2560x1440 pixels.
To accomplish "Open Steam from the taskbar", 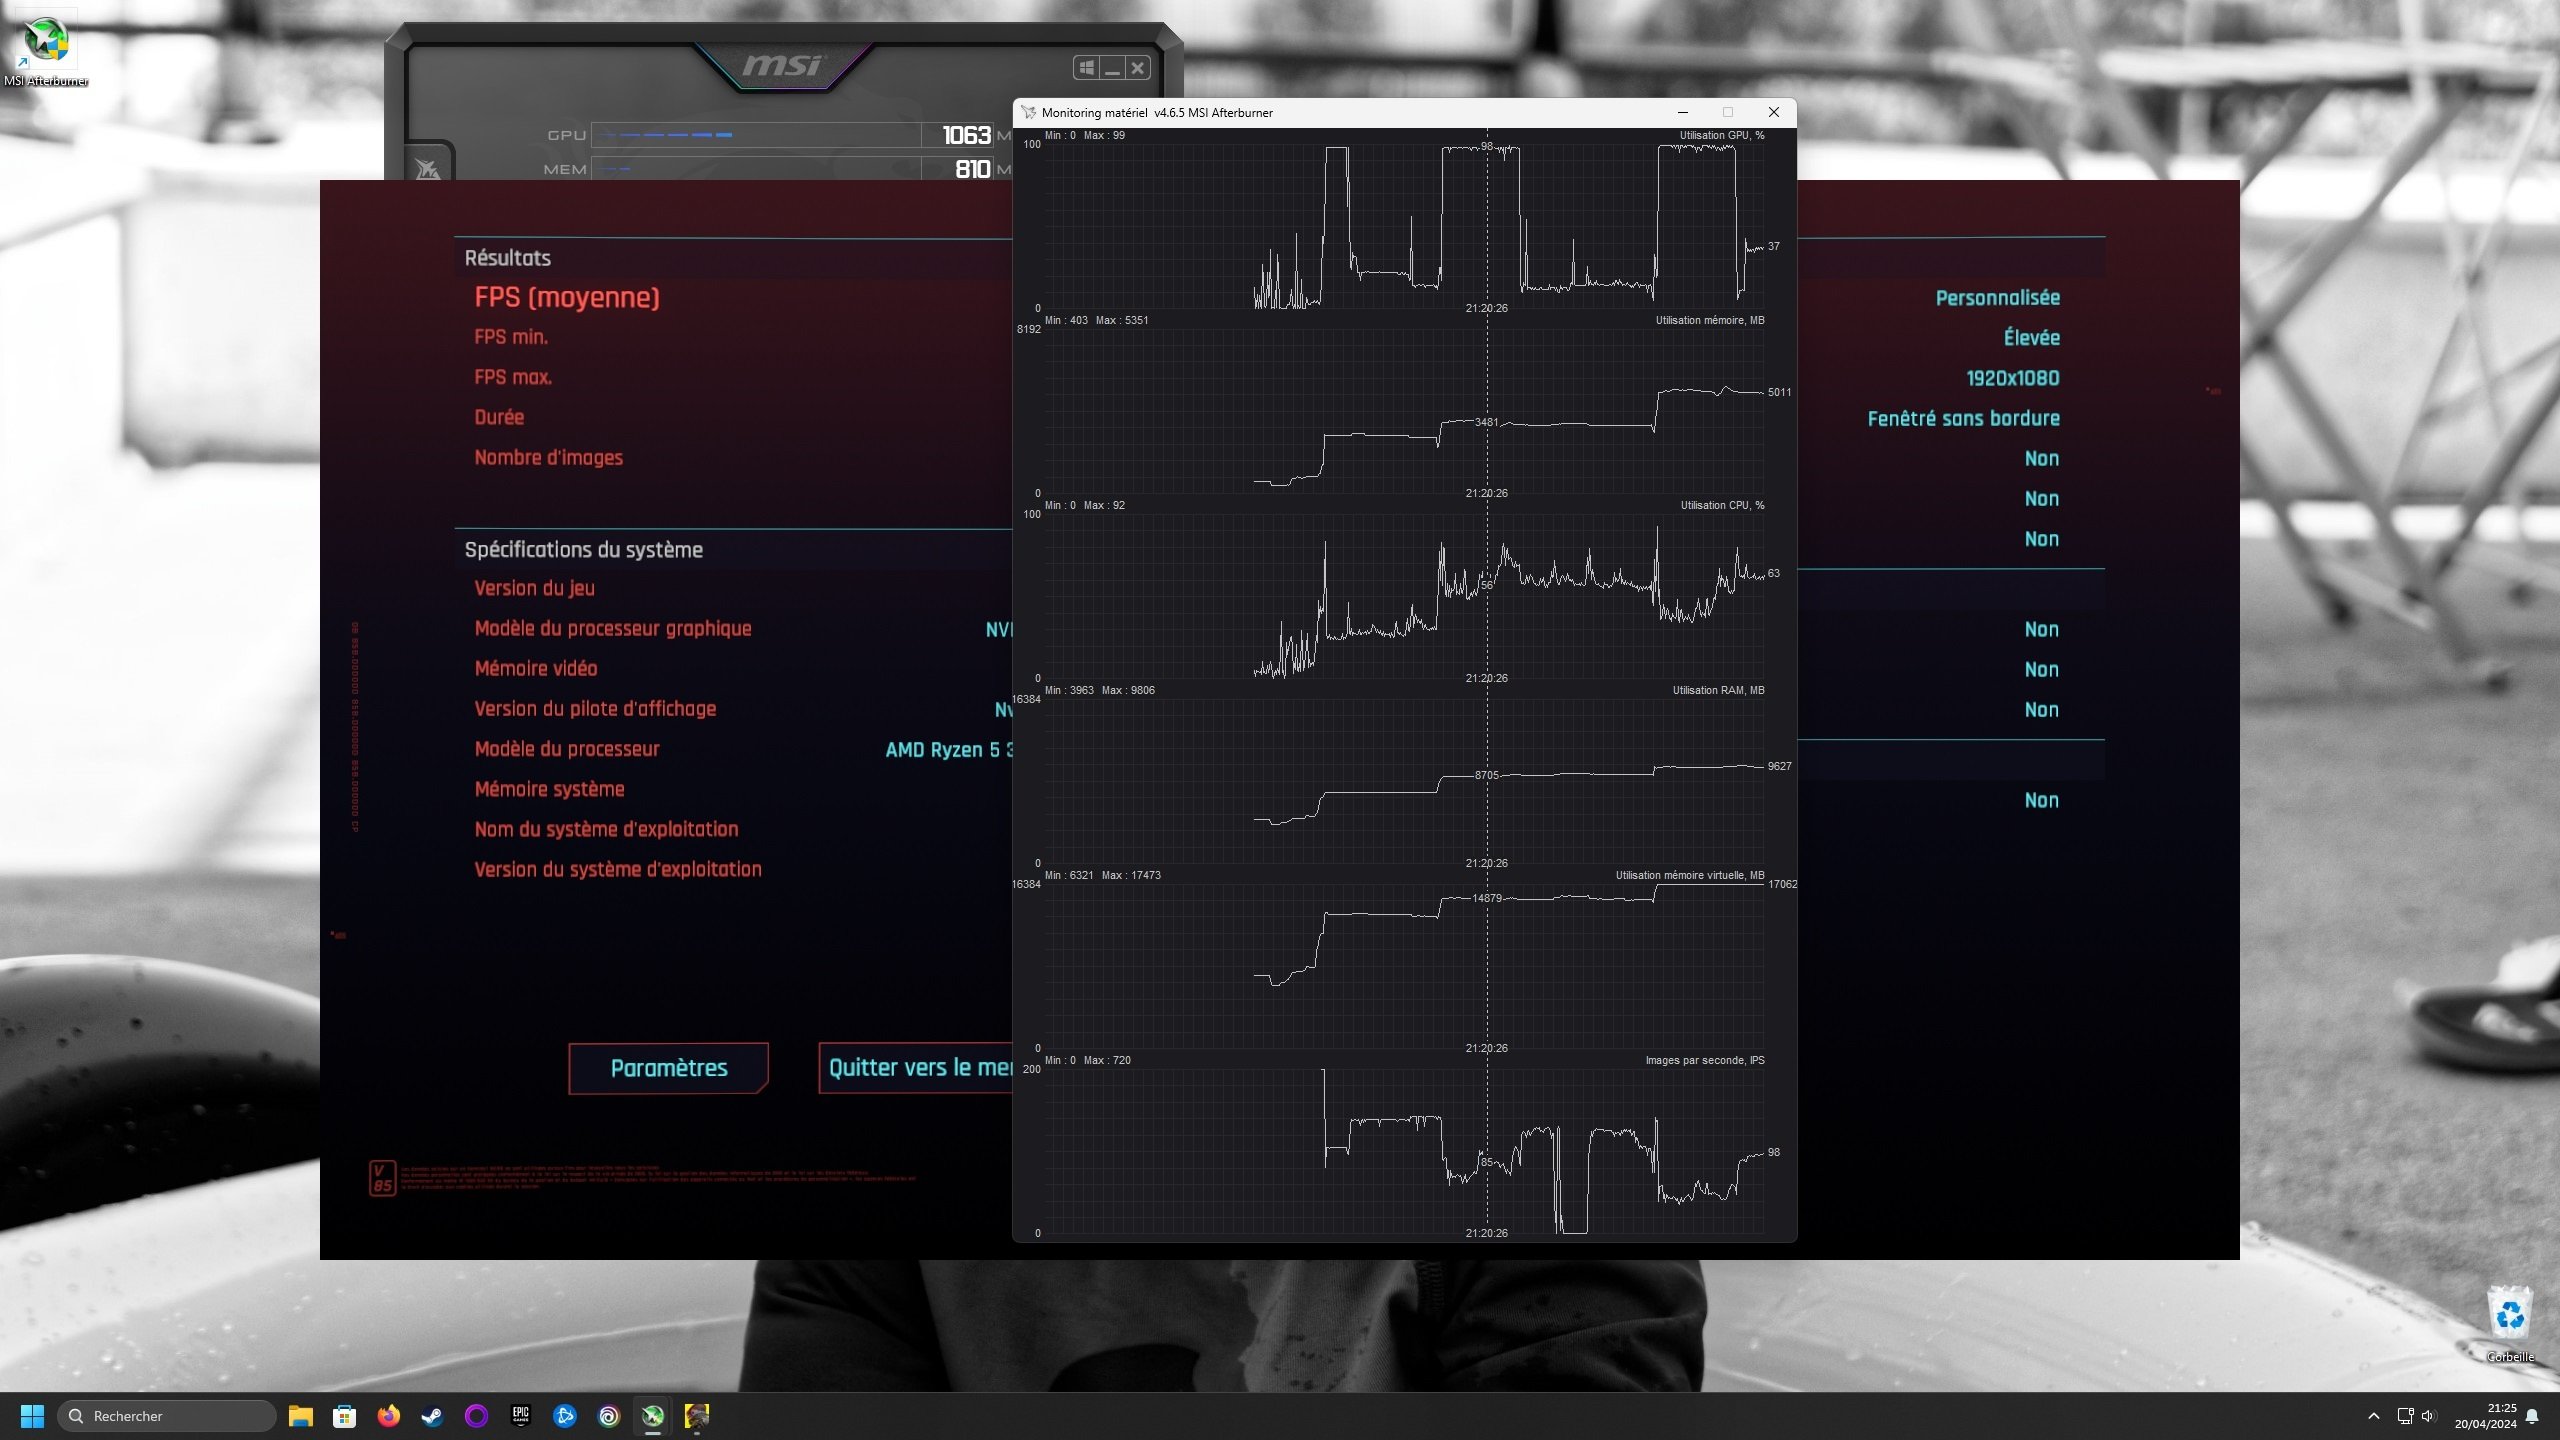I will 432,1416.
